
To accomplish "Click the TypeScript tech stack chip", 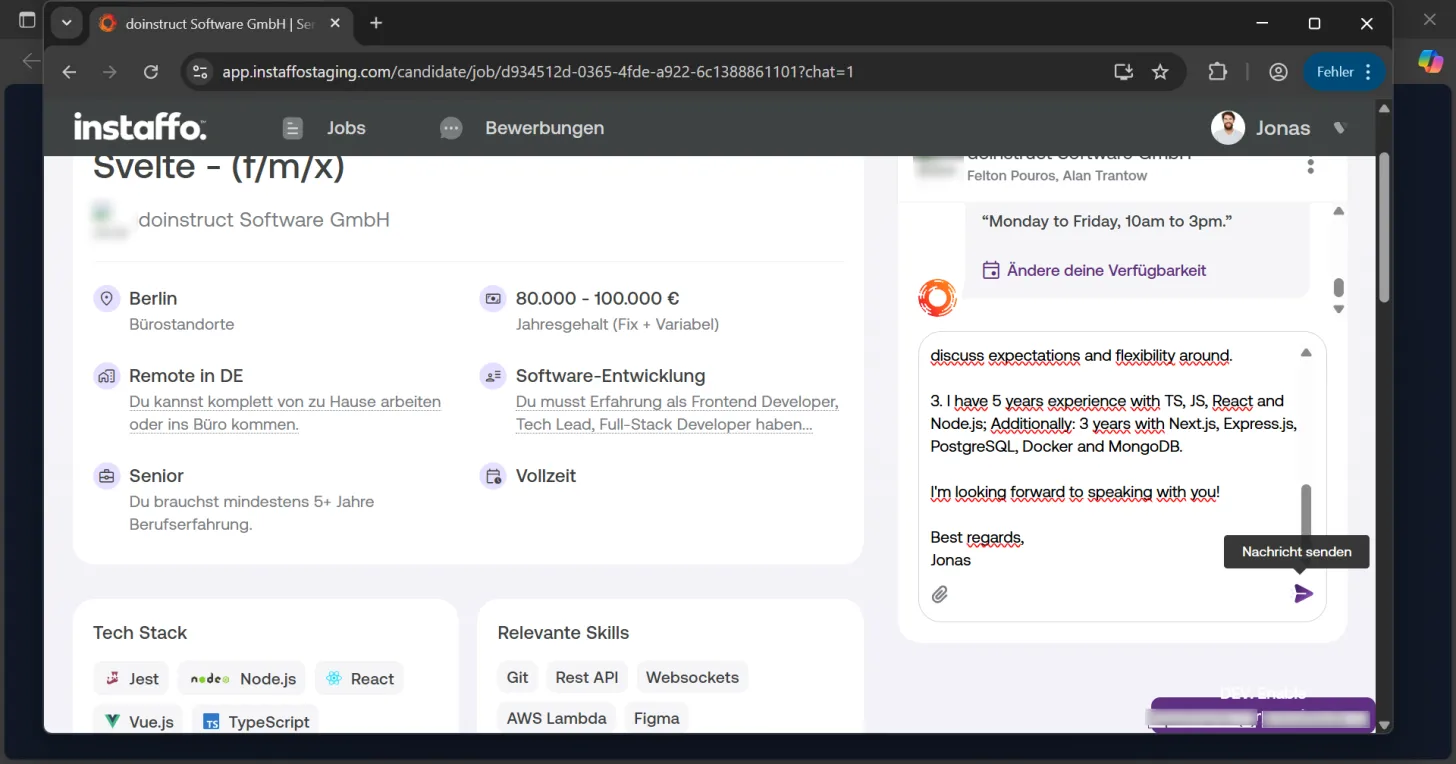I will [256, 721].
